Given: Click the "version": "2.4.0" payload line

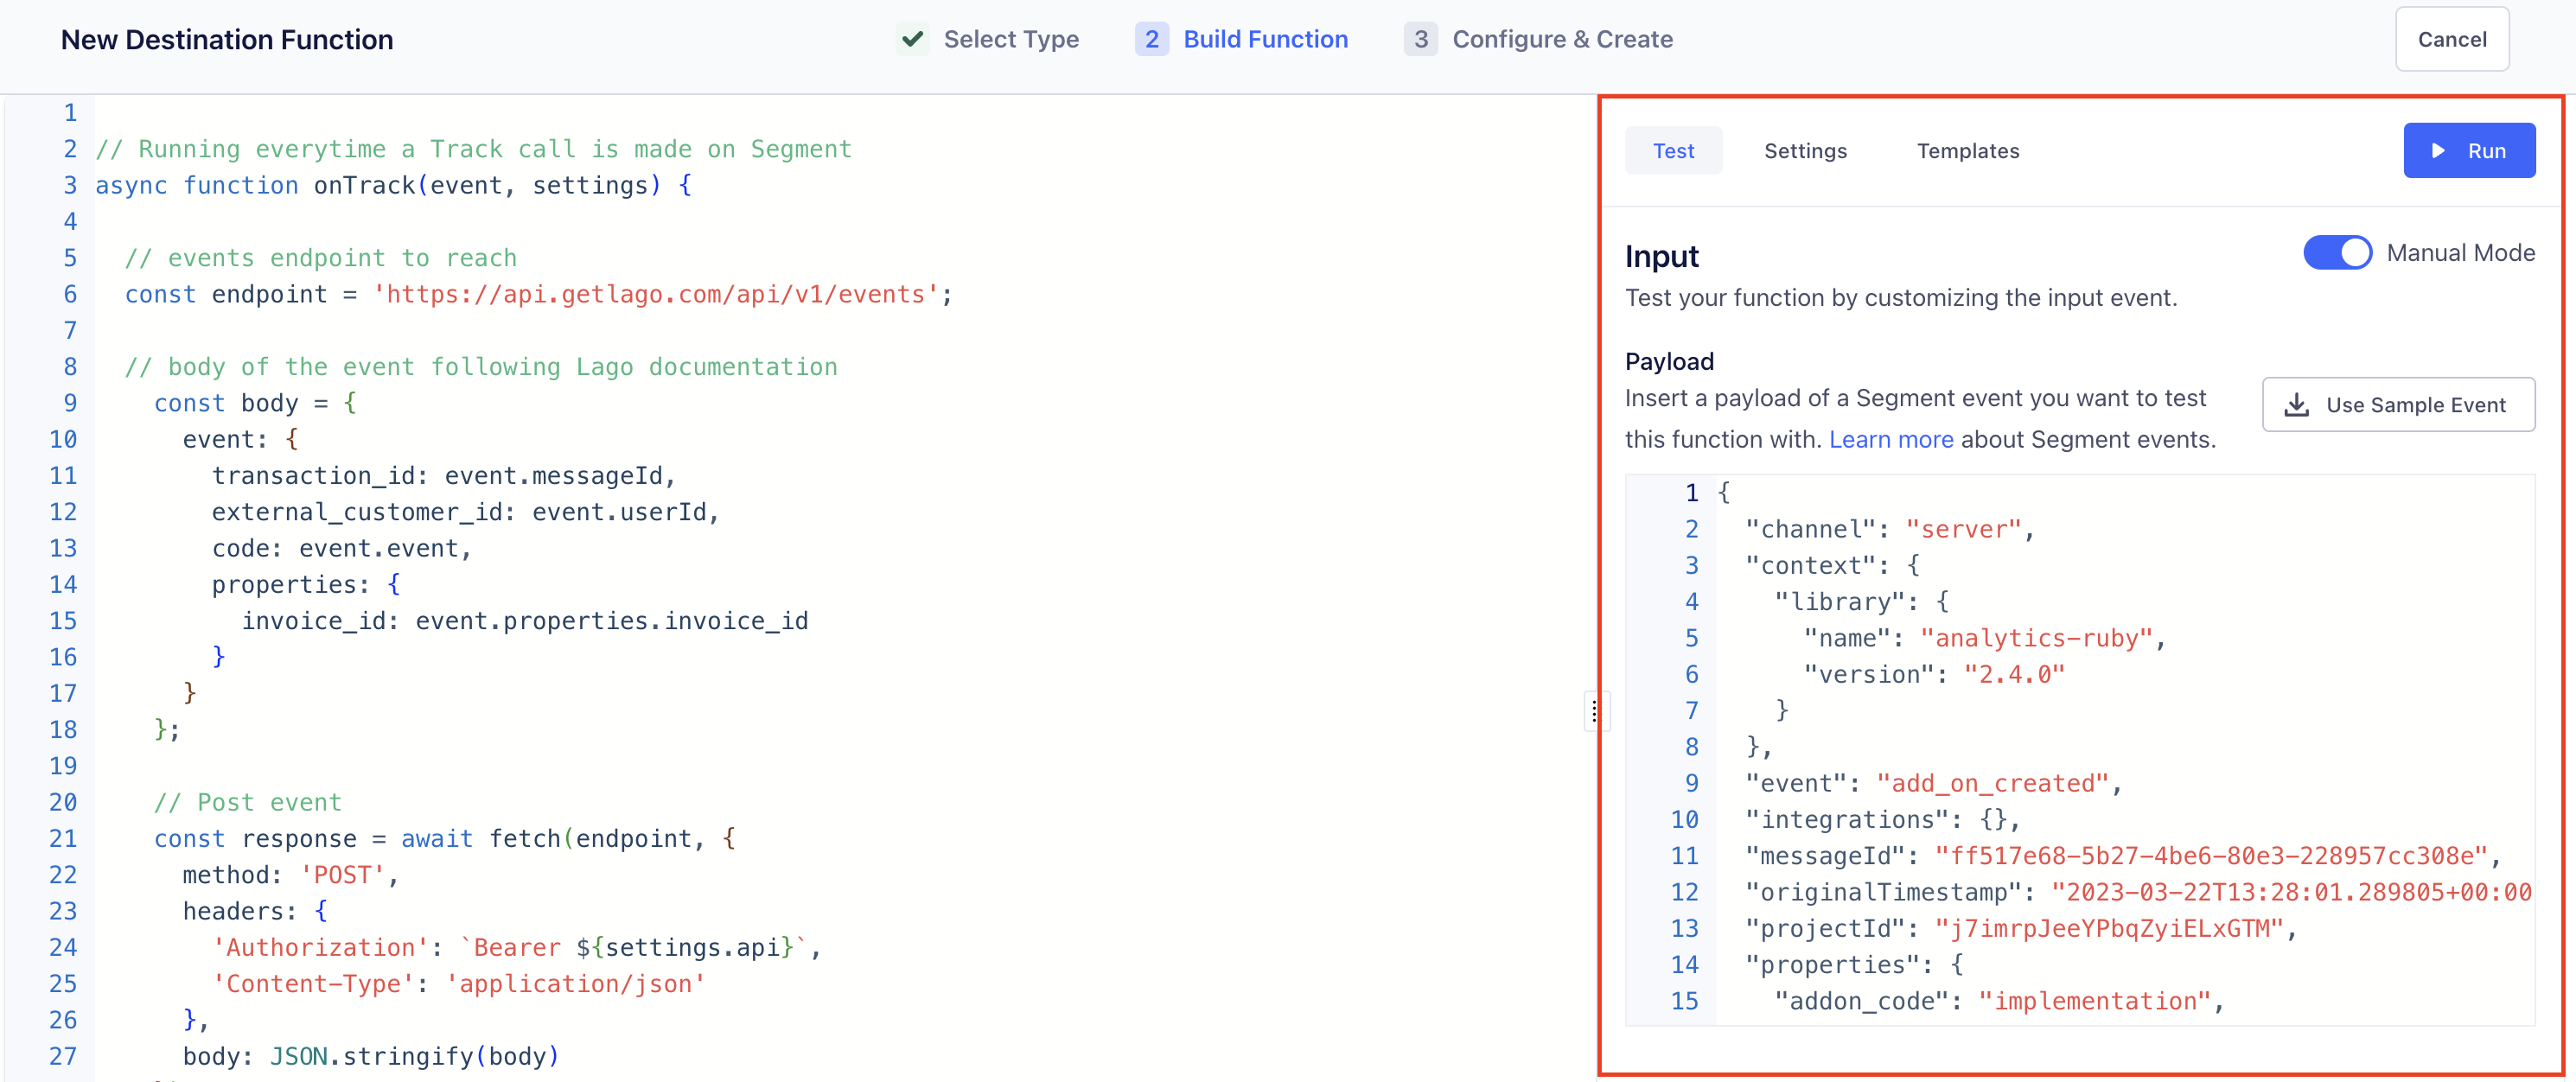Looking at the screenshot, I should pos(1933,674).
